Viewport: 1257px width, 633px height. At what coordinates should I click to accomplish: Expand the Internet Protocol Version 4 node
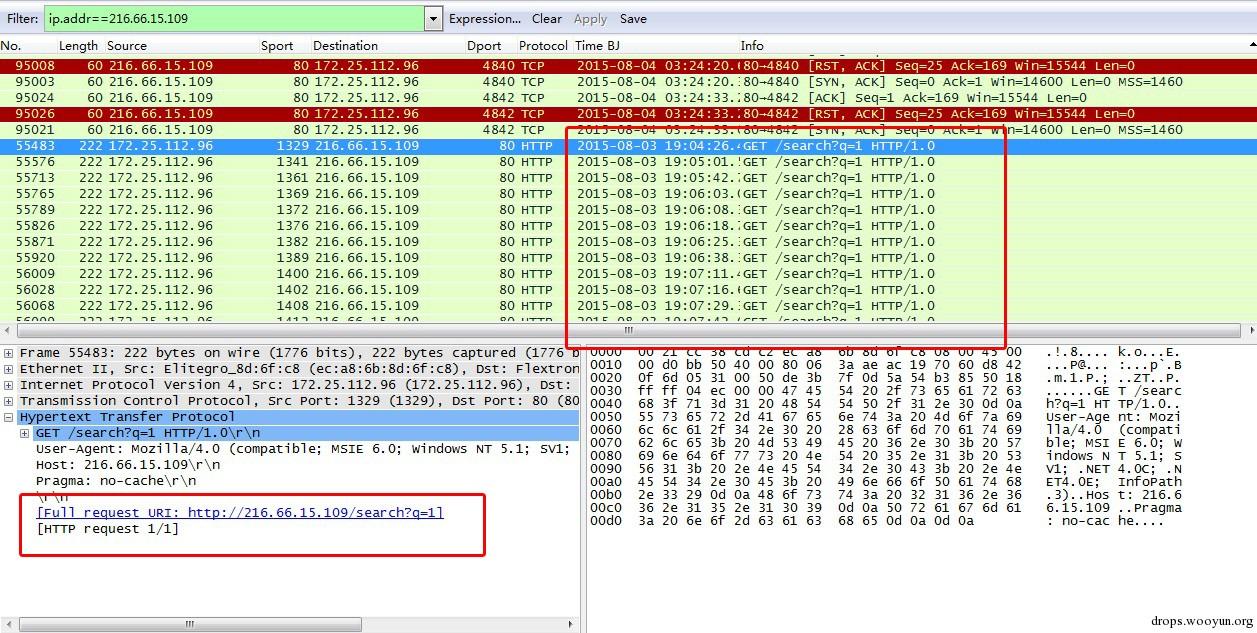9,385
